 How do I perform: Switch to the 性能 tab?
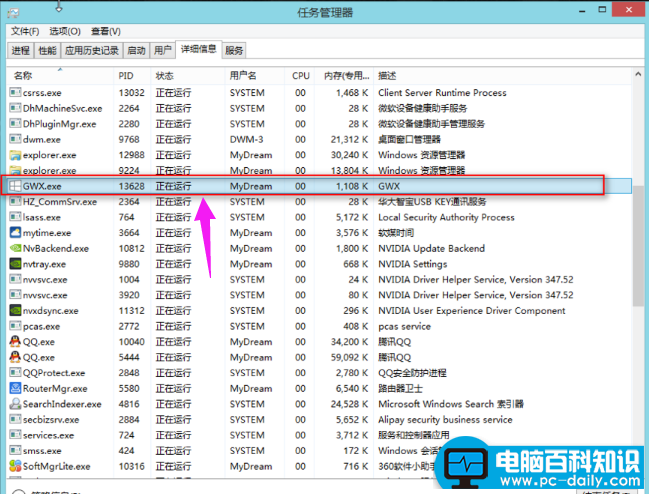47,50
